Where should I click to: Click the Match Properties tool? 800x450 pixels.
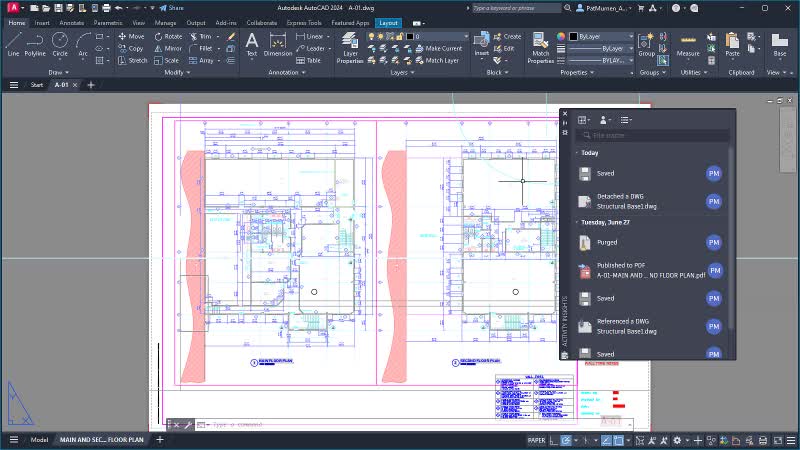[540, 48]
